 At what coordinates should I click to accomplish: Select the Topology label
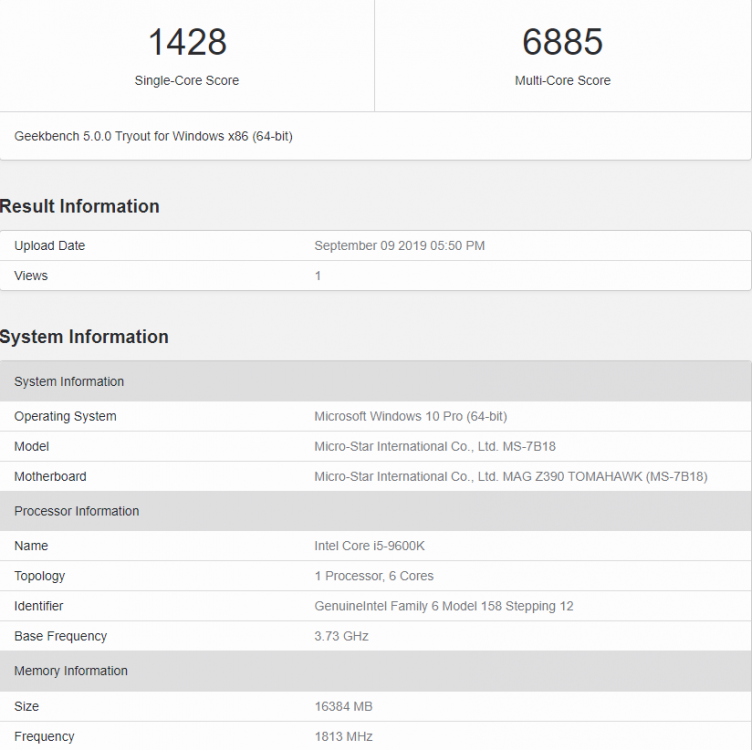pyautogui.click(x=39, y=576)
